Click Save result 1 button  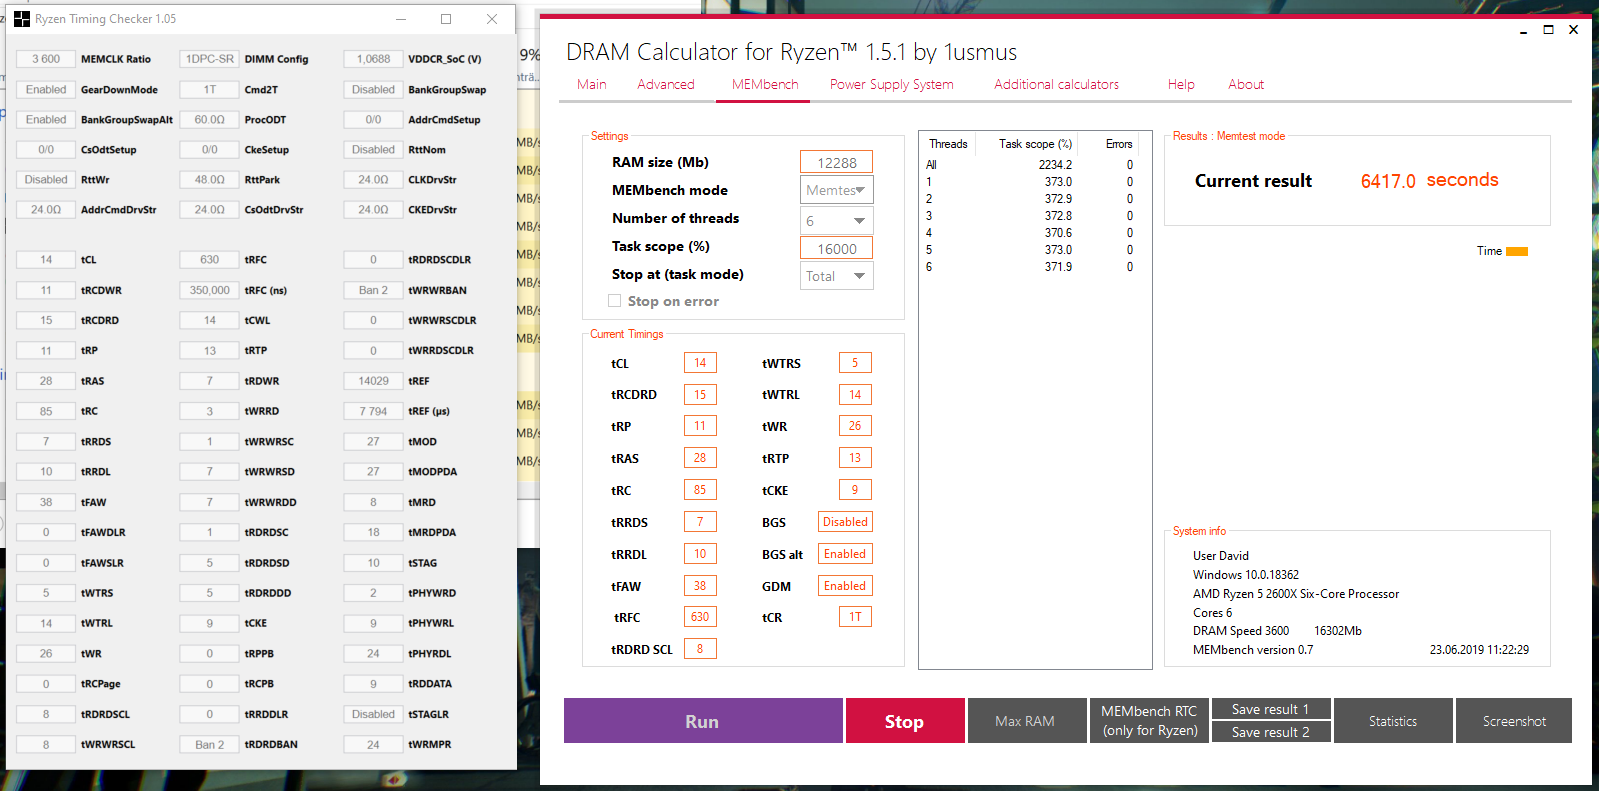pos(1272,709)
